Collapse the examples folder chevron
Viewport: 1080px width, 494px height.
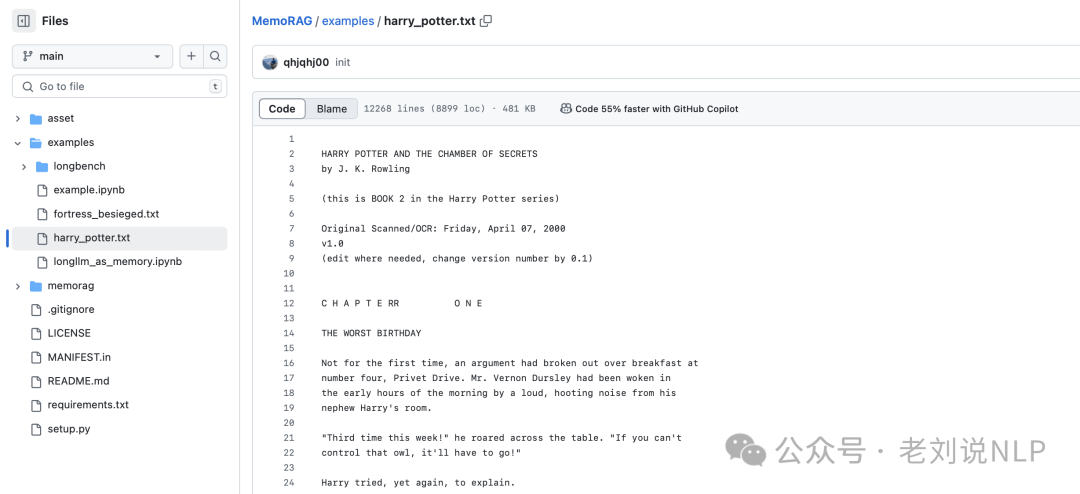click(x=18, y=143)
